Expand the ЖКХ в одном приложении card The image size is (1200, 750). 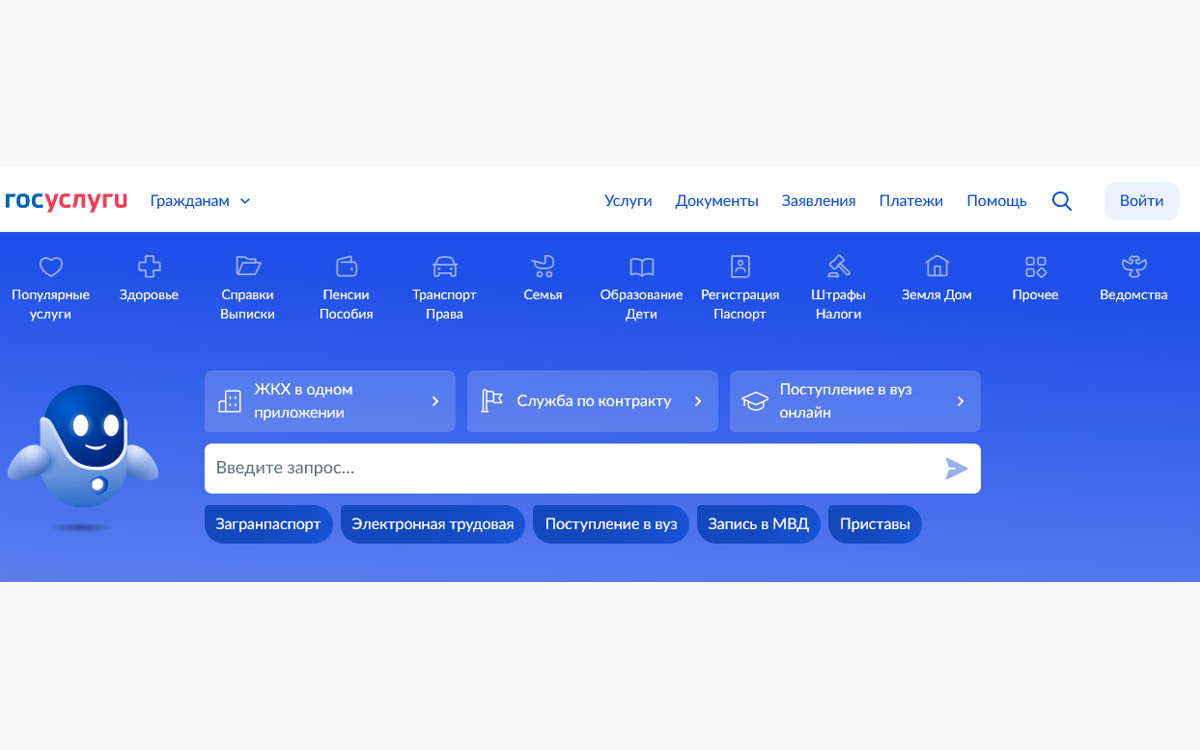pos(330,401)
